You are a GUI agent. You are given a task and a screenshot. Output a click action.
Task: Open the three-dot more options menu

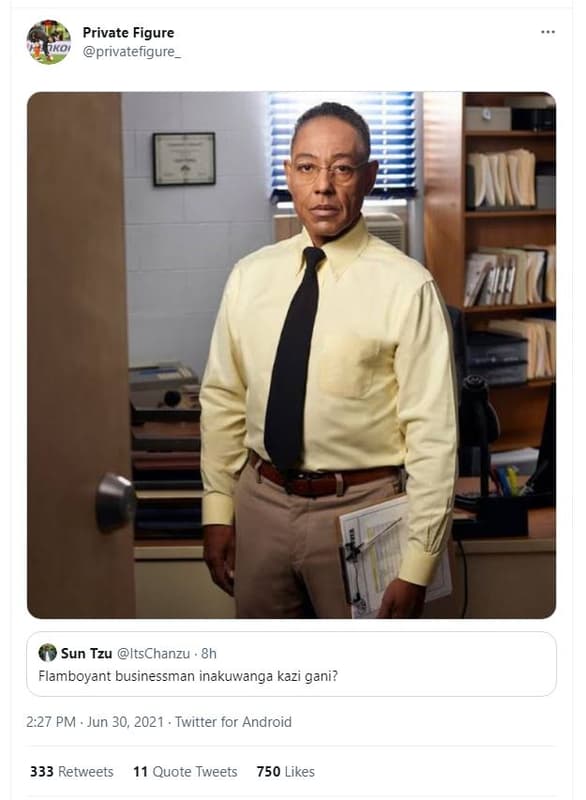tap(548, 32)
